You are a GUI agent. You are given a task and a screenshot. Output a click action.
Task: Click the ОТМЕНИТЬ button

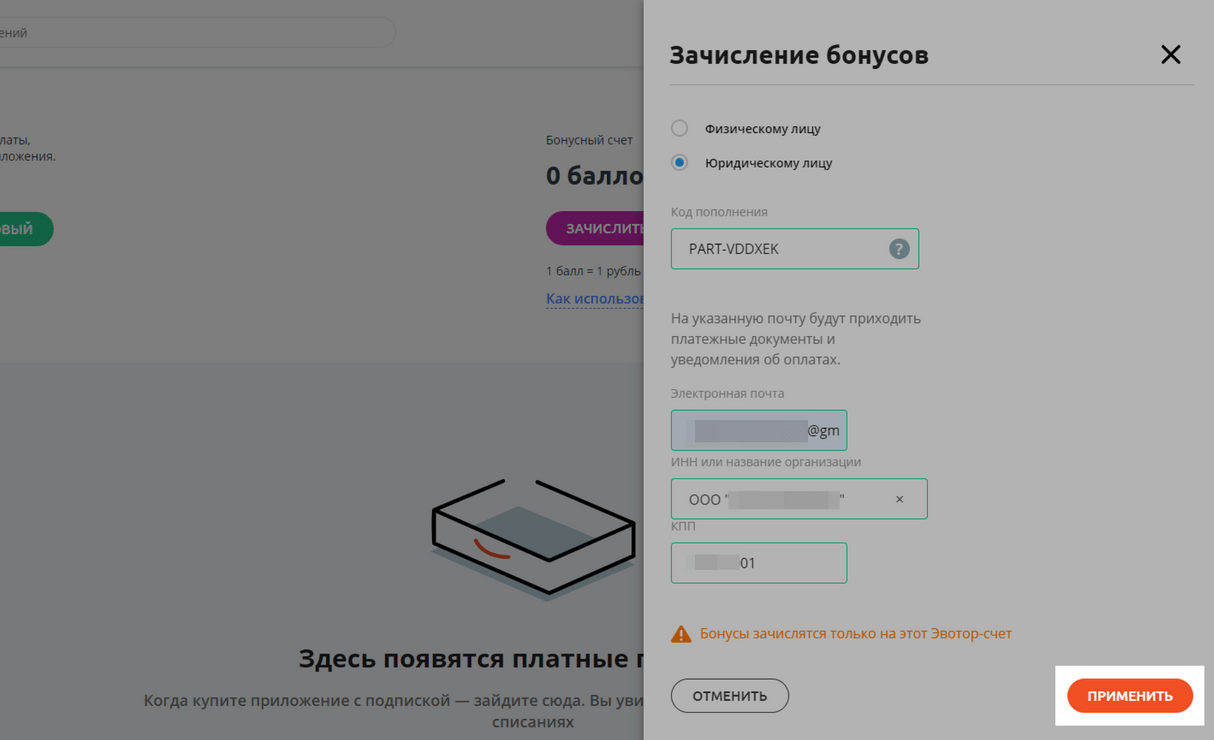coord(730,696)
